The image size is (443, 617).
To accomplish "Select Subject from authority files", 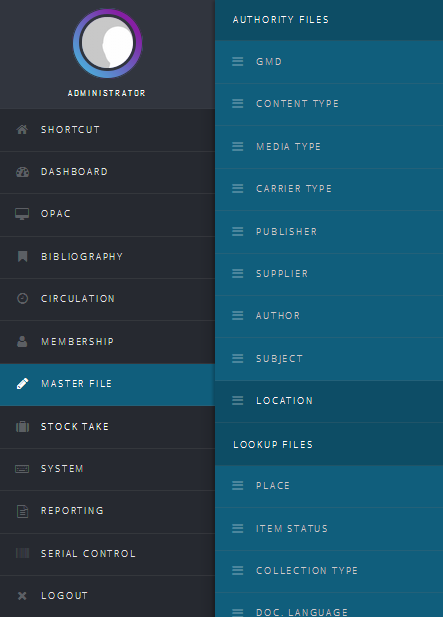I will 329,359.
